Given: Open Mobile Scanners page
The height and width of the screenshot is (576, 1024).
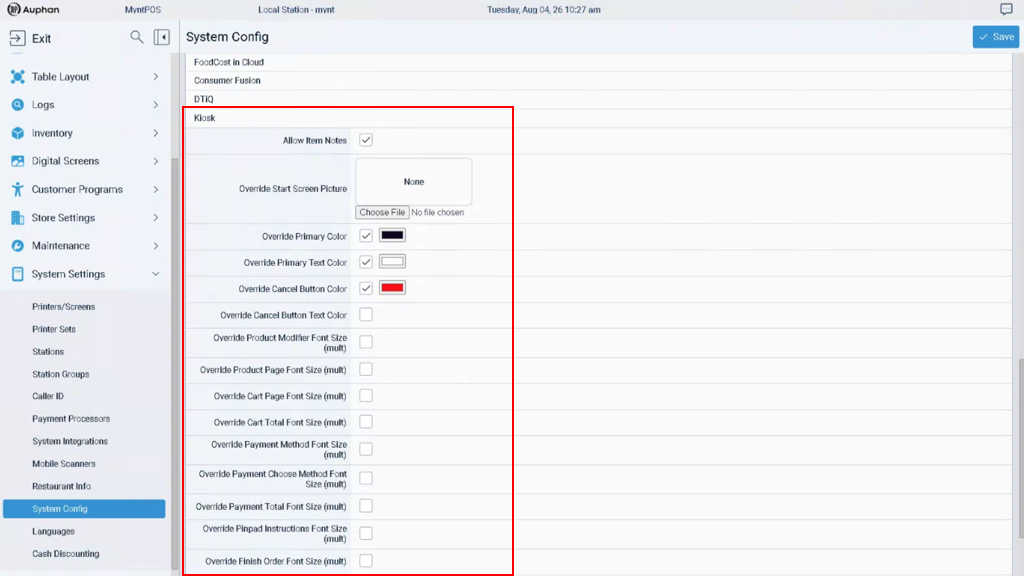Looking at the screenshot, I should pyautogui.click(x=64, y=464).
